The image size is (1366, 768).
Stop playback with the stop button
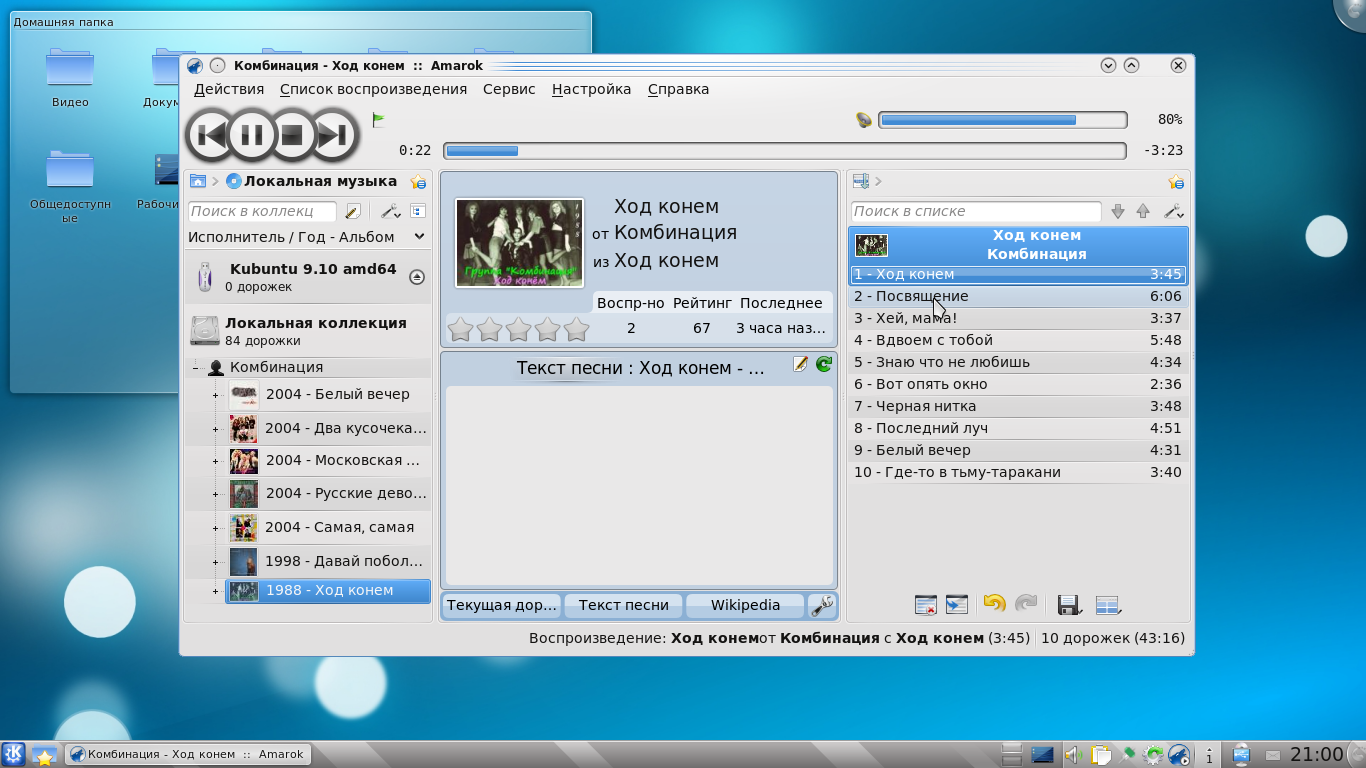click(x=292, y=134)
